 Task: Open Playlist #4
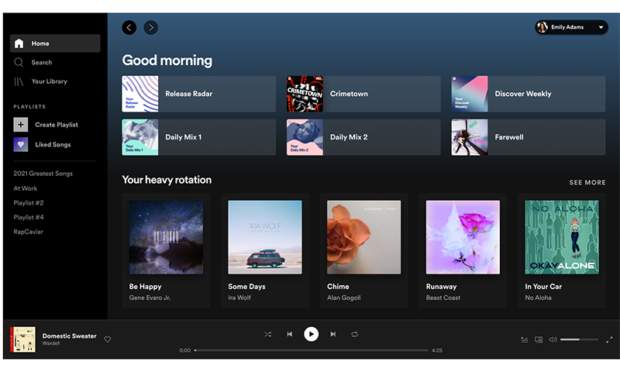[28, 217]
